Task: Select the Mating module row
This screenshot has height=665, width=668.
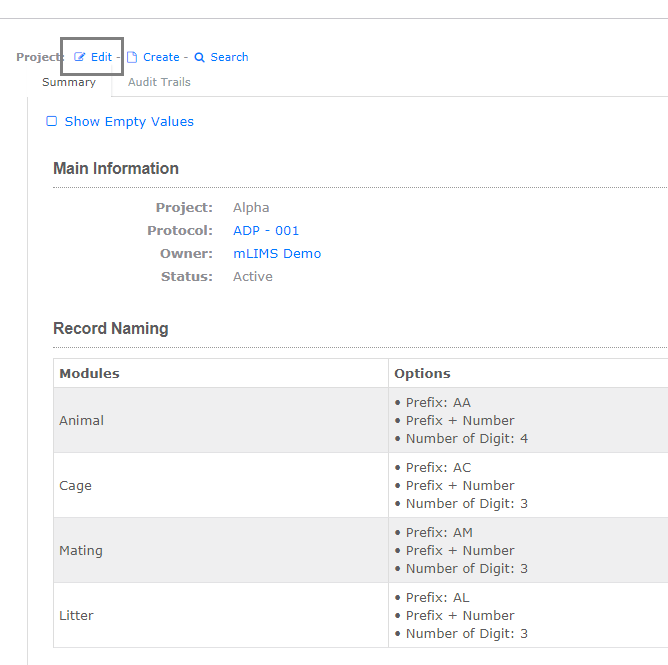Action: (360, 550)
